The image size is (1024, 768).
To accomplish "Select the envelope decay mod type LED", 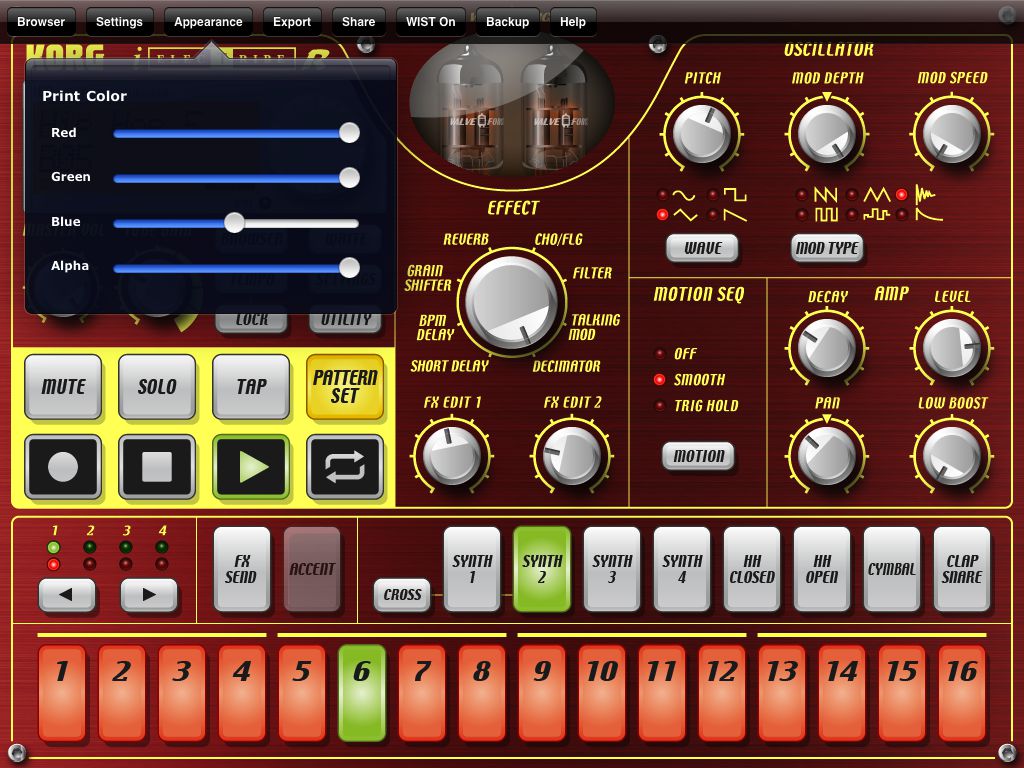I will coord(902,214).
